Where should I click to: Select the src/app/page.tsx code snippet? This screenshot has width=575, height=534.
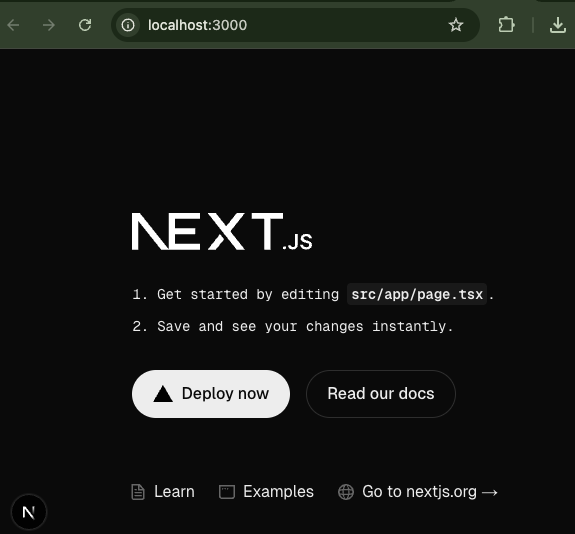417,294
